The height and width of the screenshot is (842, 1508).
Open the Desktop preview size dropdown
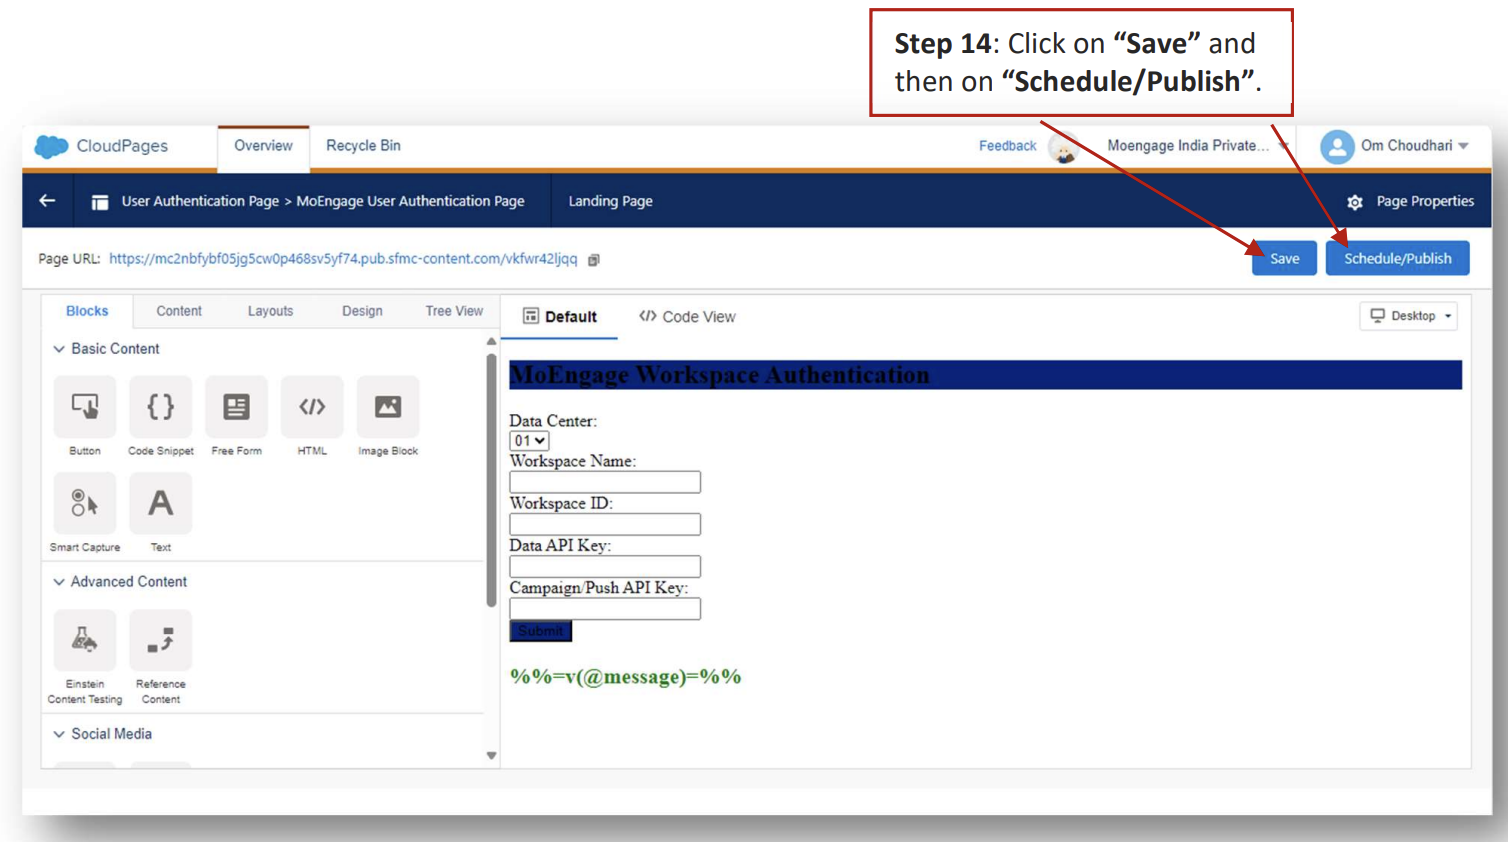point(1408,316)
